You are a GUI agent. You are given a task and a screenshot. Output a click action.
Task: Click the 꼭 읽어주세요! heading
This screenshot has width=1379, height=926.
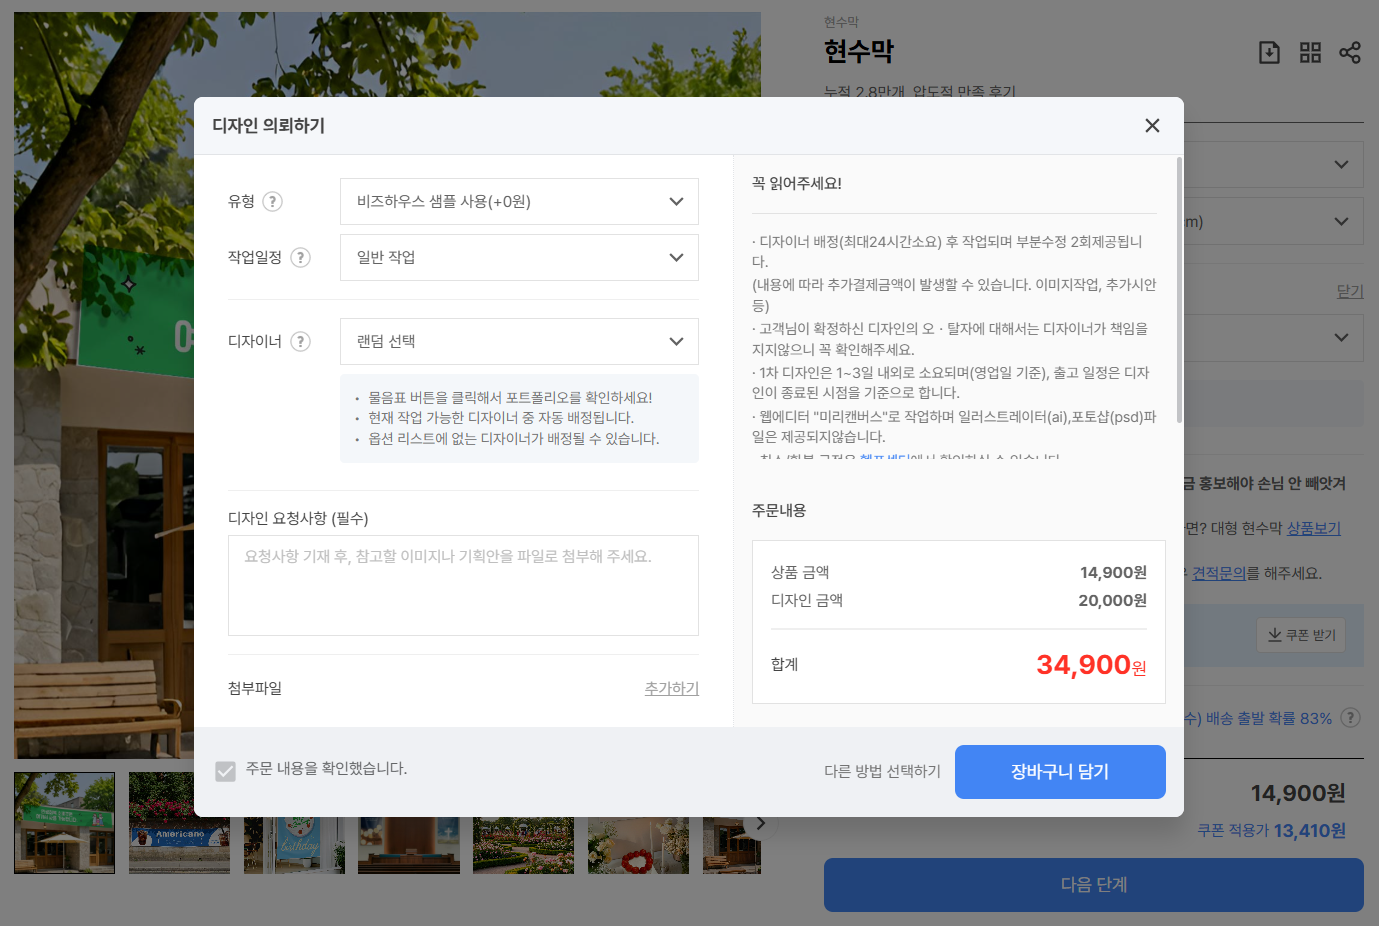tap(797, 183)
